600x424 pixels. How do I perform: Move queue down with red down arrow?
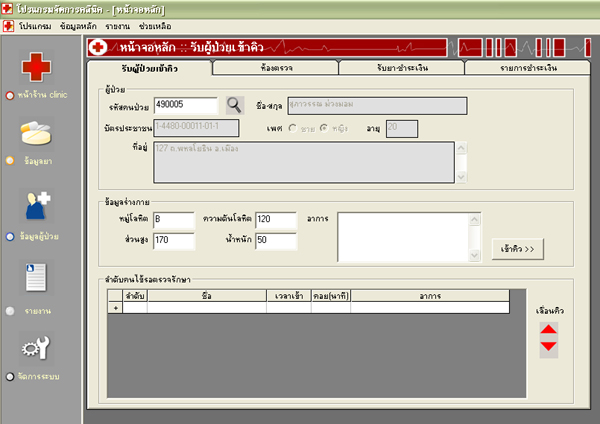click(548, 347)
